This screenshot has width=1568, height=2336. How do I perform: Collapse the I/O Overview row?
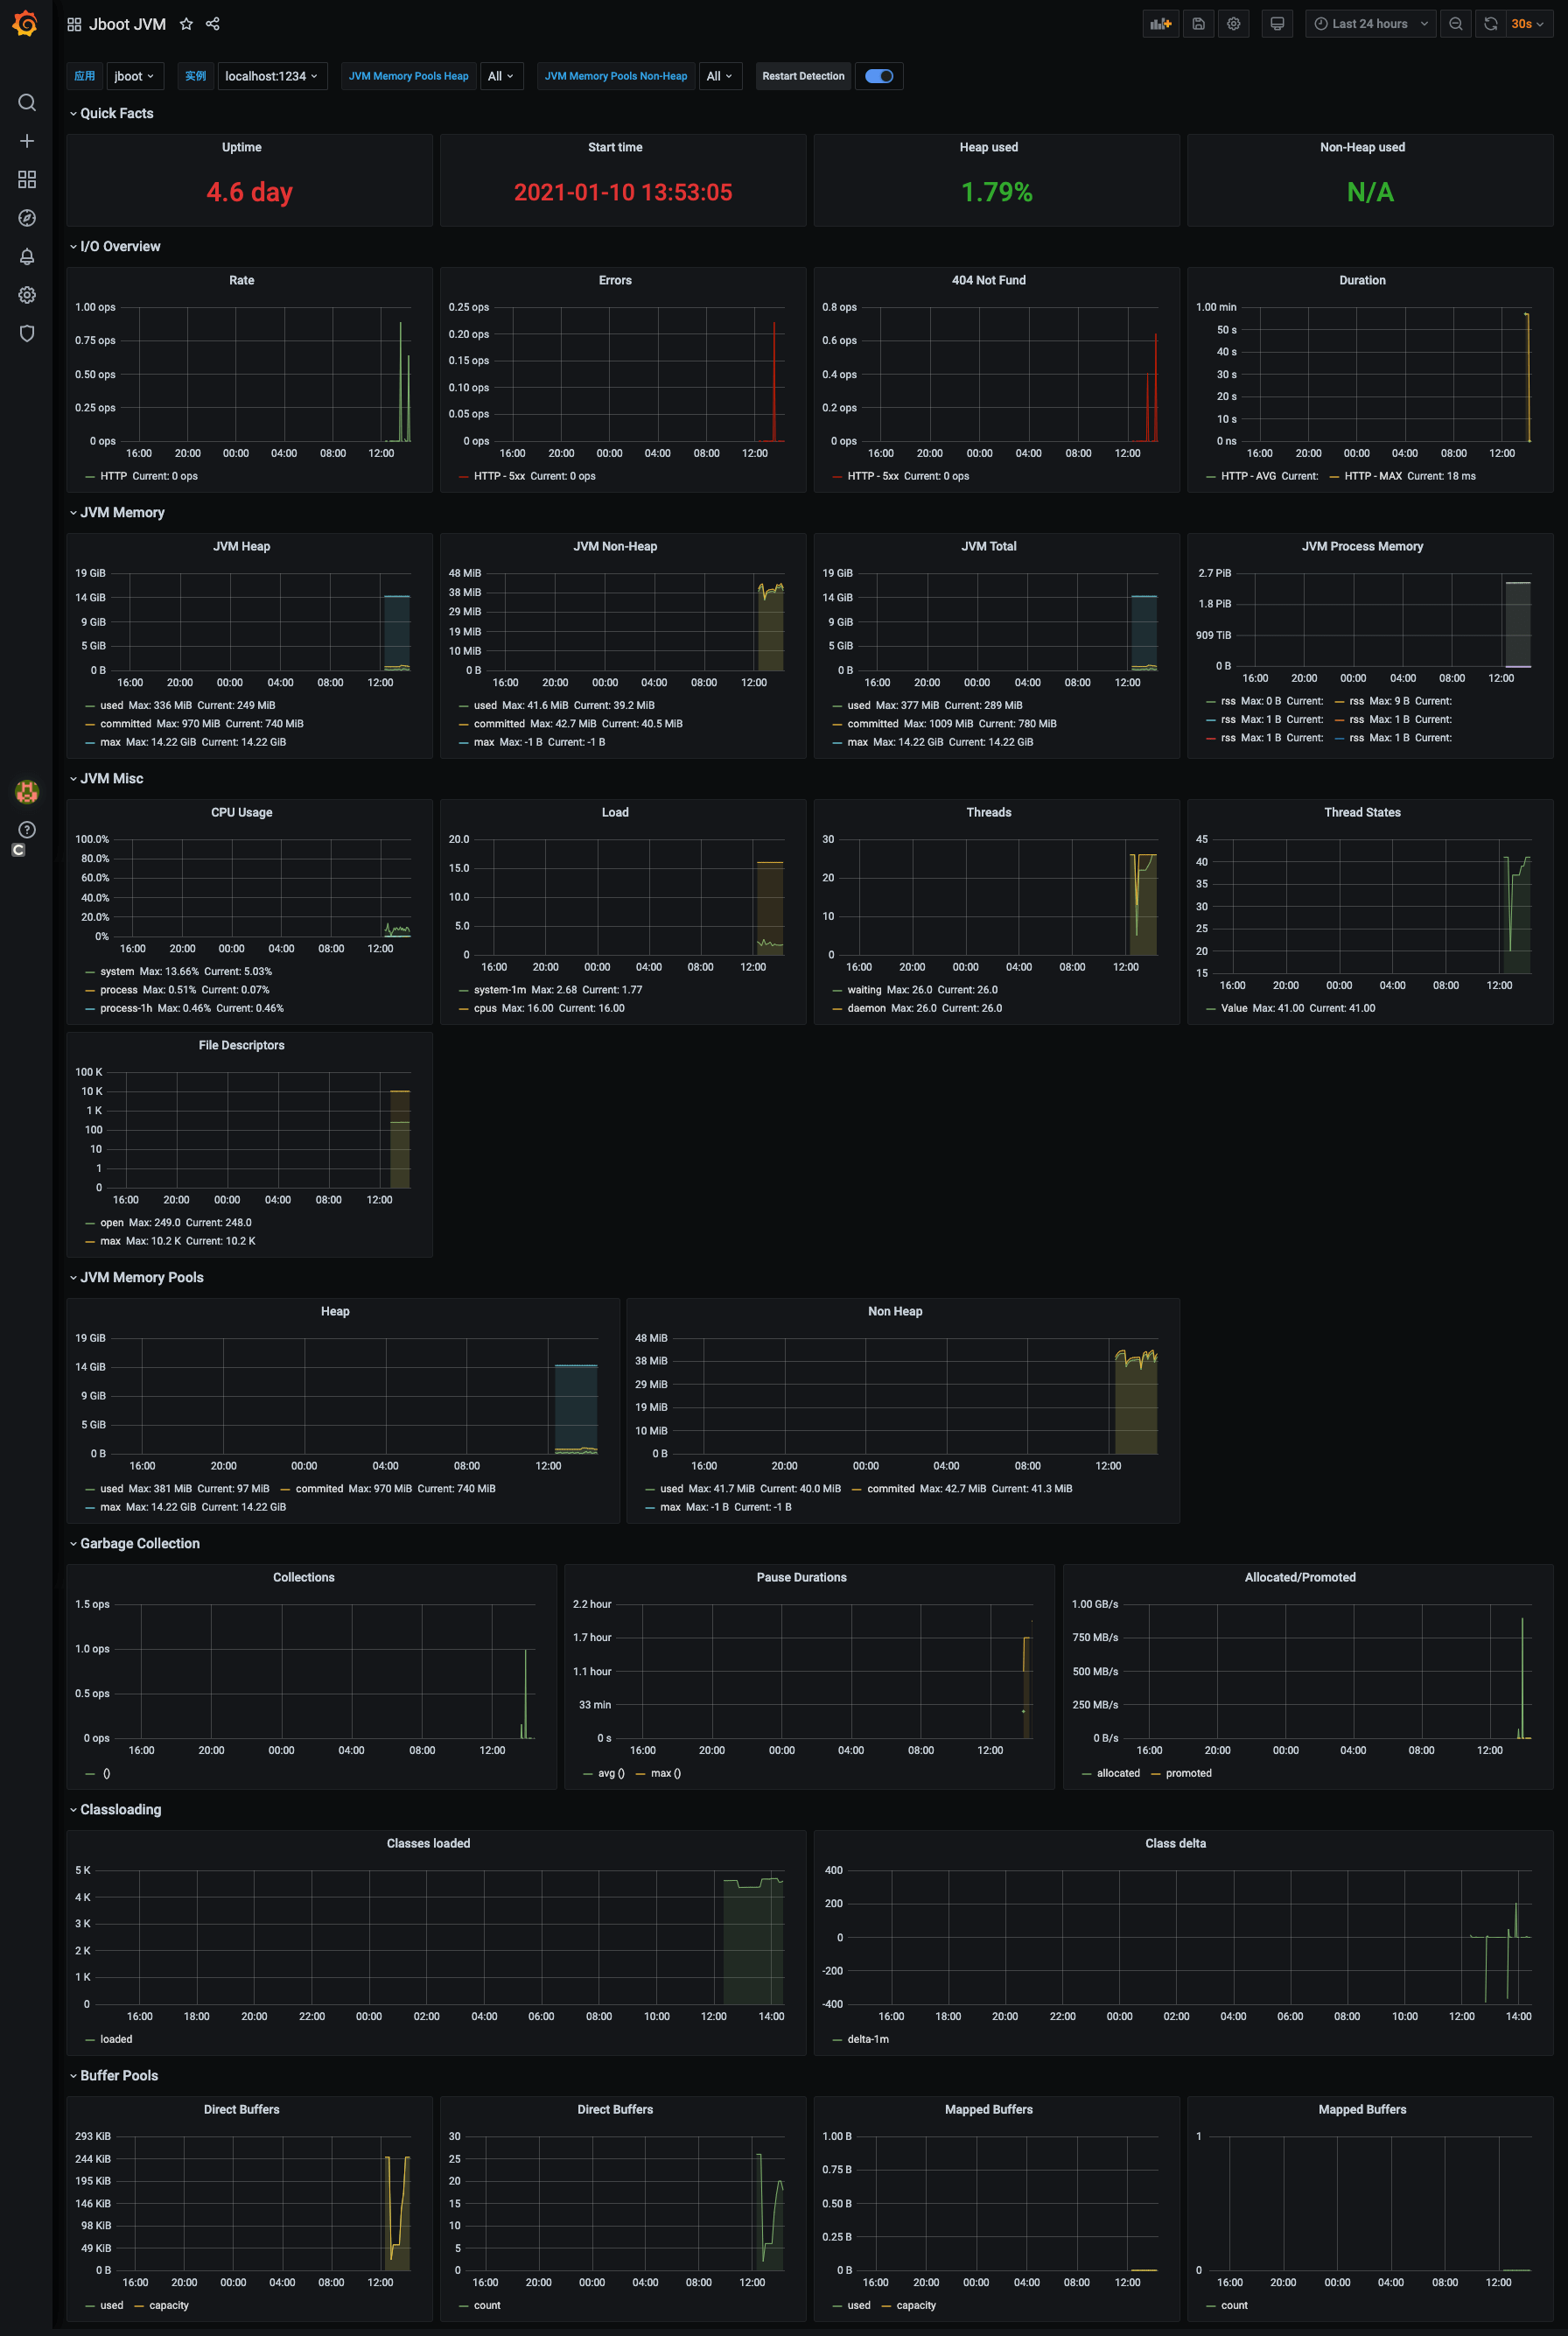(120, 246)
